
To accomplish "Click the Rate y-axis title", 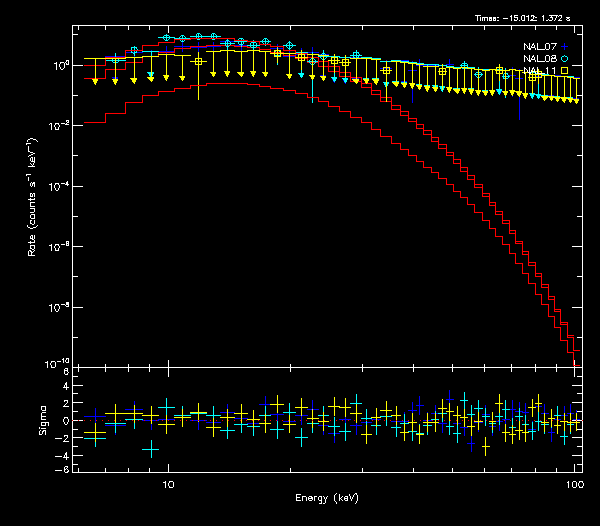I will pyautogui.click(x=34, y=205).
